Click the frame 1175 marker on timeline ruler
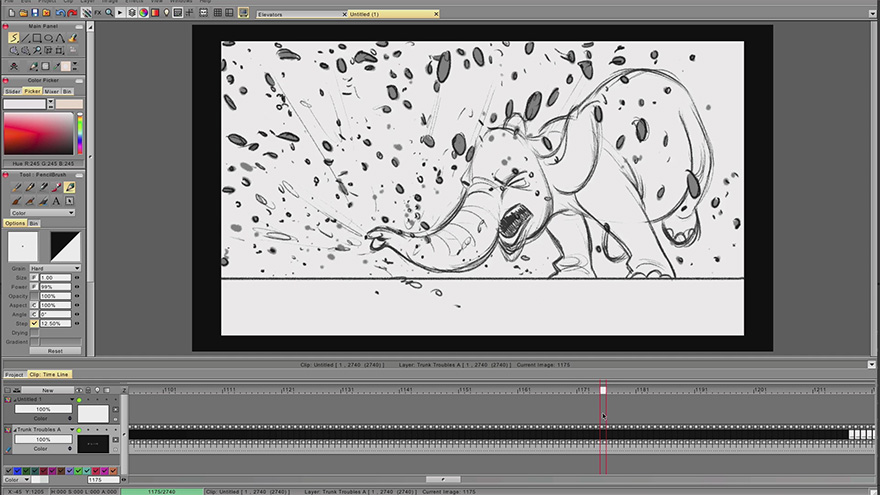The width and height of the screenshot is (880, 495). 603,390
